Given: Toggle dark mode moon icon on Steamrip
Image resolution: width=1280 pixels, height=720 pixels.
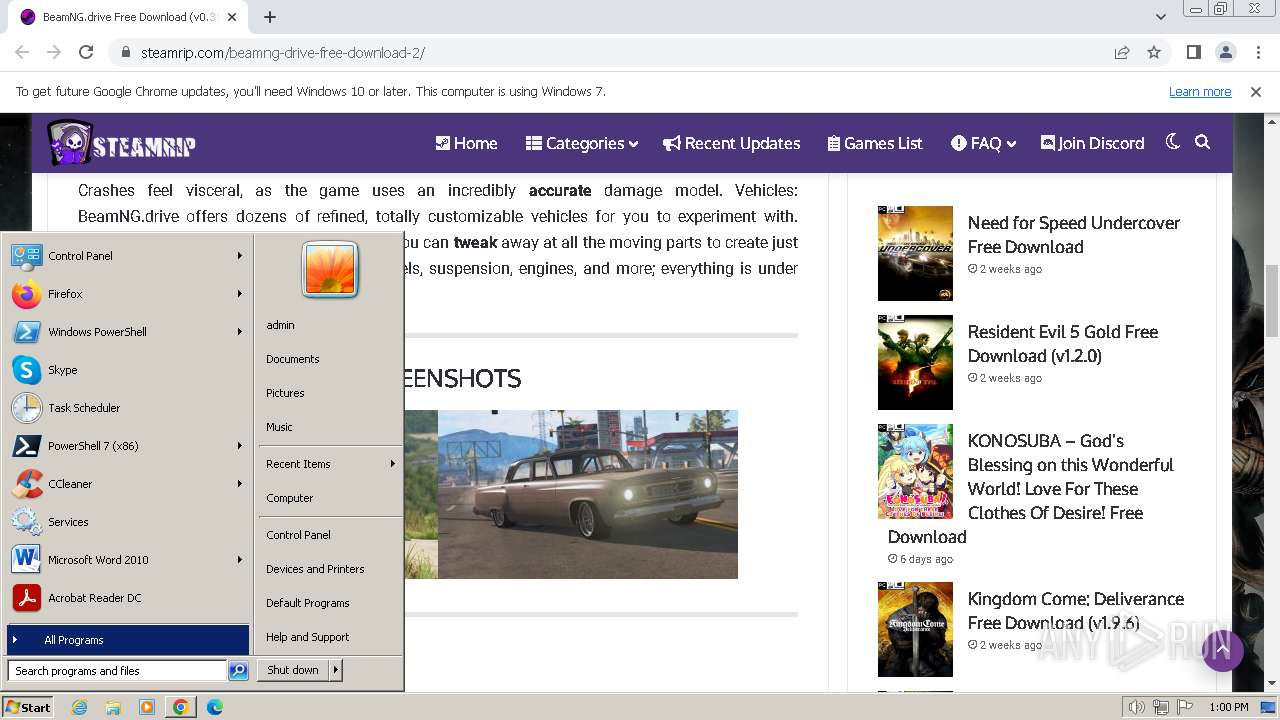Looking at the screenshot, I should pos(1172,142).
